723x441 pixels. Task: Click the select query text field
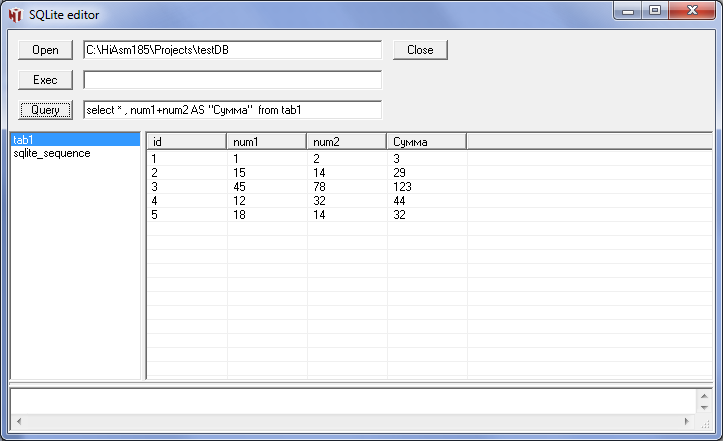(x=232, y=110)
